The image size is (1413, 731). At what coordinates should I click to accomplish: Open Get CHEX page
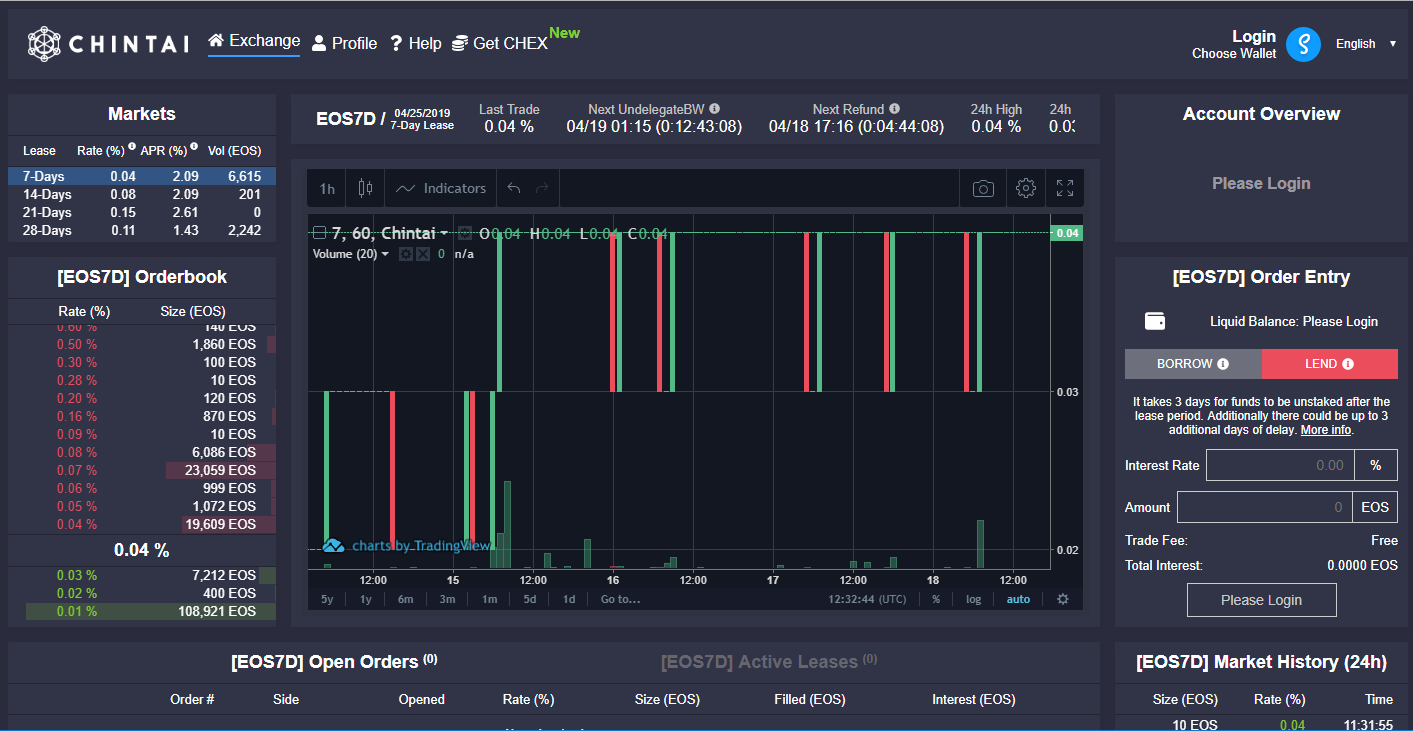point(500,44)
